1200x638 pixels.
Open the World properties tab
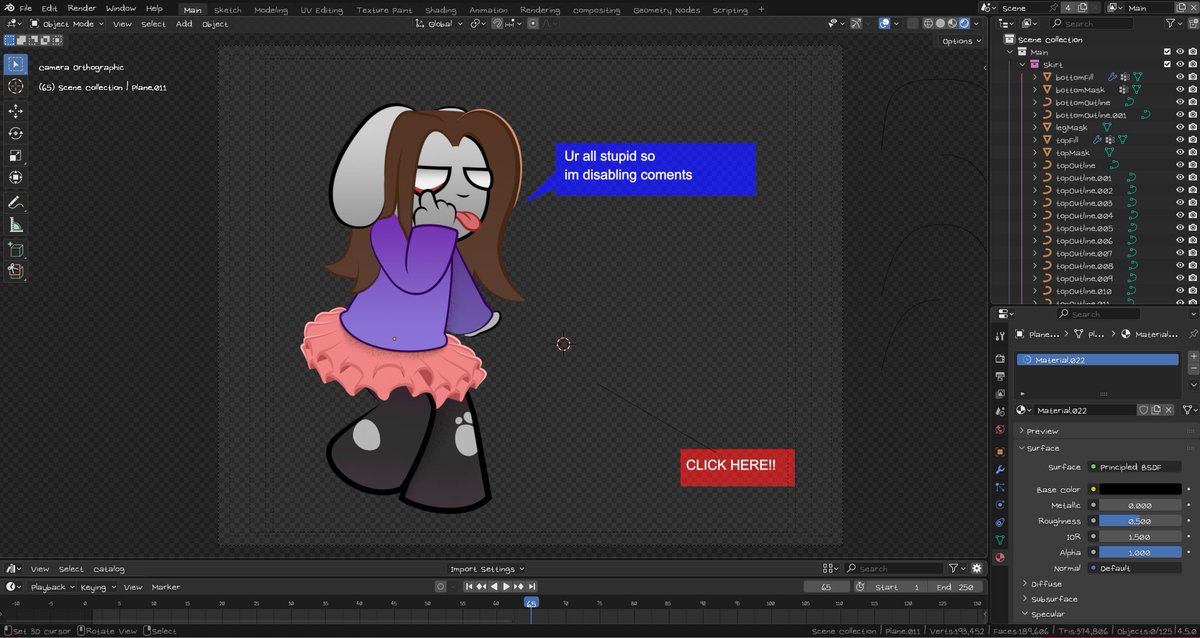coord(1000,430)
